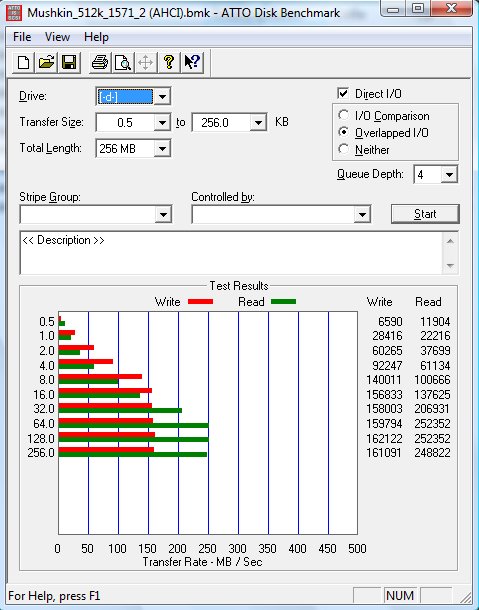This screenshot has height=610, width=479.
Task: Click the Description scrollbar down arrow
Action: click(450, 266)
